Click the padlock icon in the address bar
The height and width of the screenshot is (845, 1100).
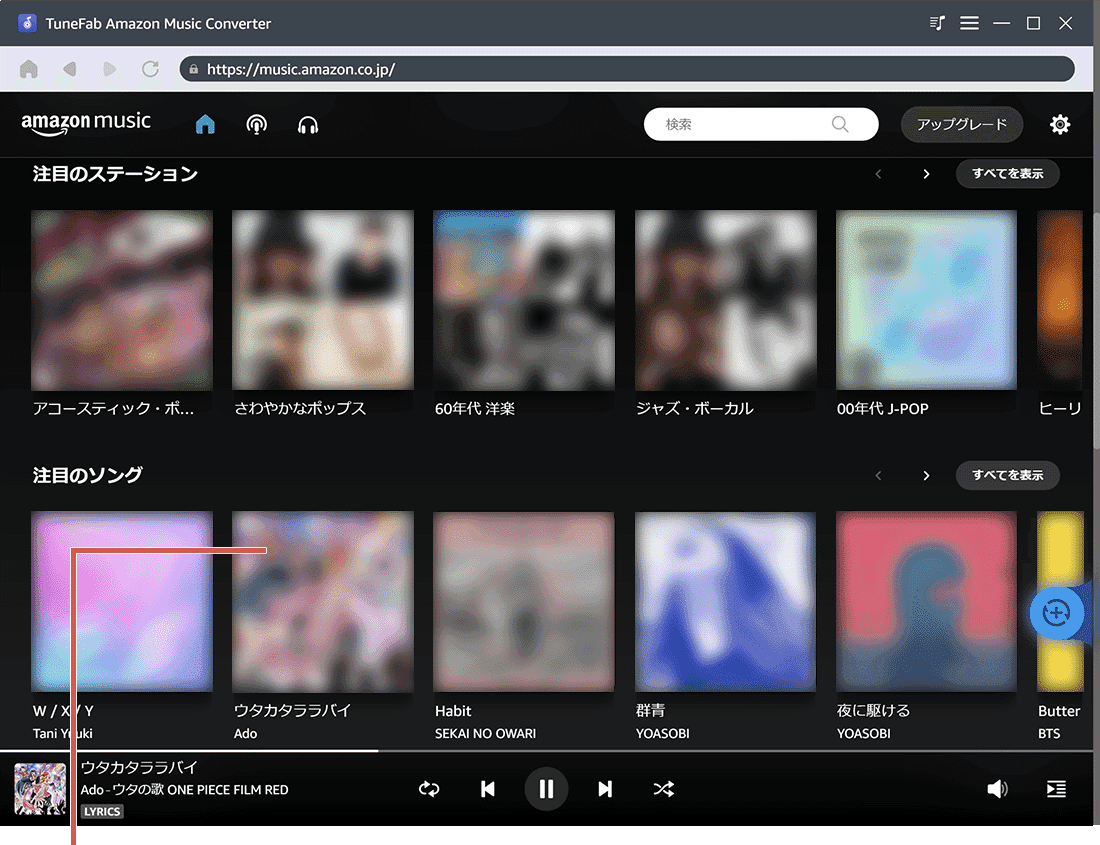pyautogui.click(x=193, y=68)
